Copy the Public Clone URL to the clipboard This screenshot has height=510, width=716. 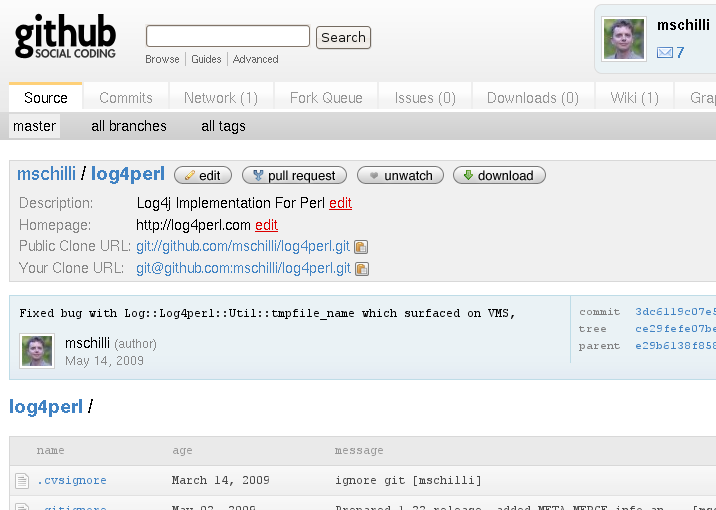click(x=361, y=247)
